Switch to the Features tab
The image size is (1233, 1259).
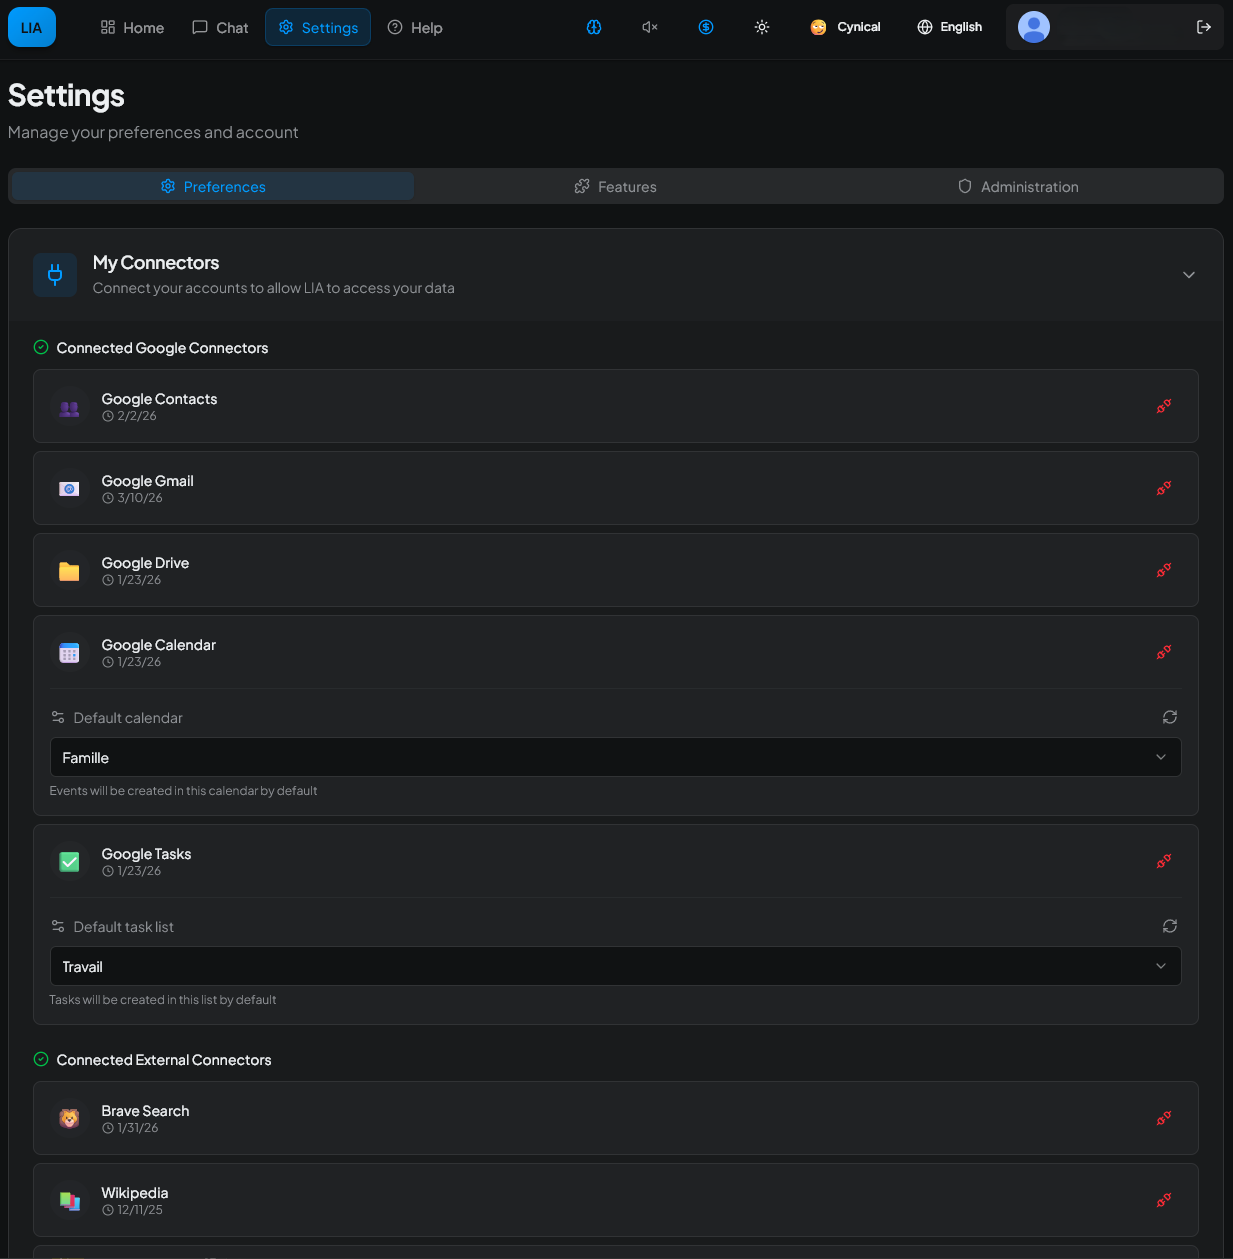(x=615, y=186)
